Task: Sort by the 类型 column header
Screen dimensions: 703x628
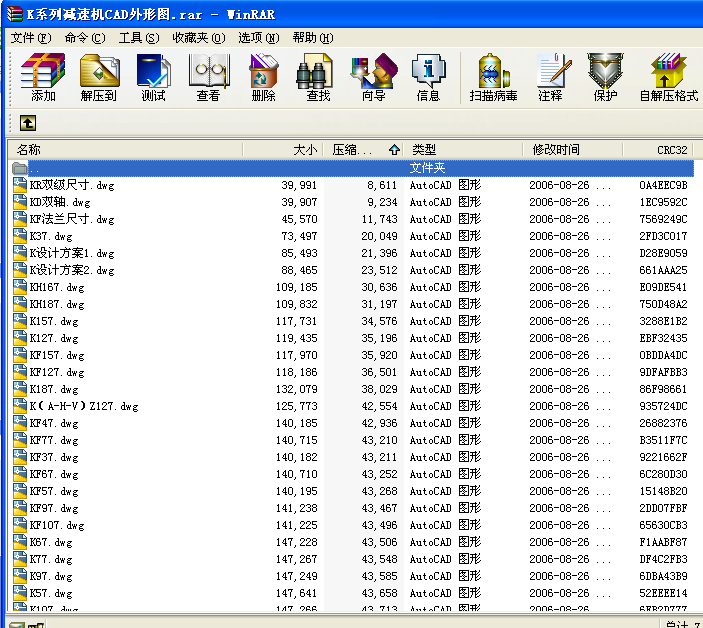Action: [x=463, y=150]
